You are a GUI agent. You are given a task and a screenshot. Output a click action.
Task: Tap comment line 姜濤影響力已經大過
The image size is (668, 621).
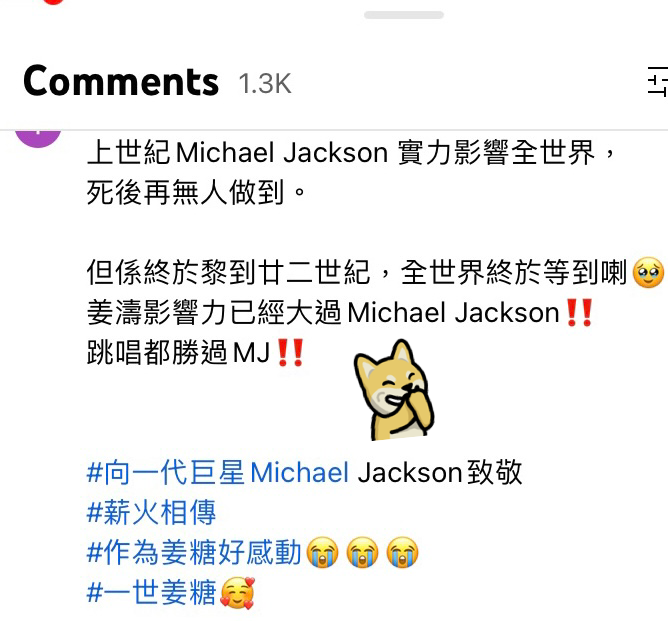[214, 313]
